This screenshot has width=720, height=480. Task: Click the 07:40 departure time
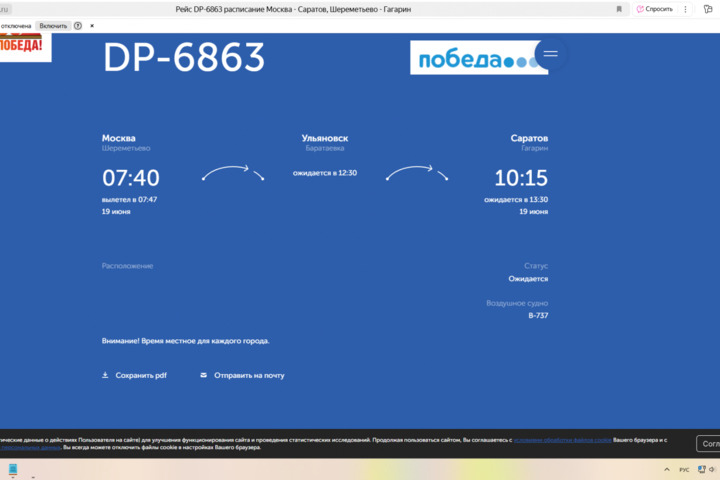130,178
